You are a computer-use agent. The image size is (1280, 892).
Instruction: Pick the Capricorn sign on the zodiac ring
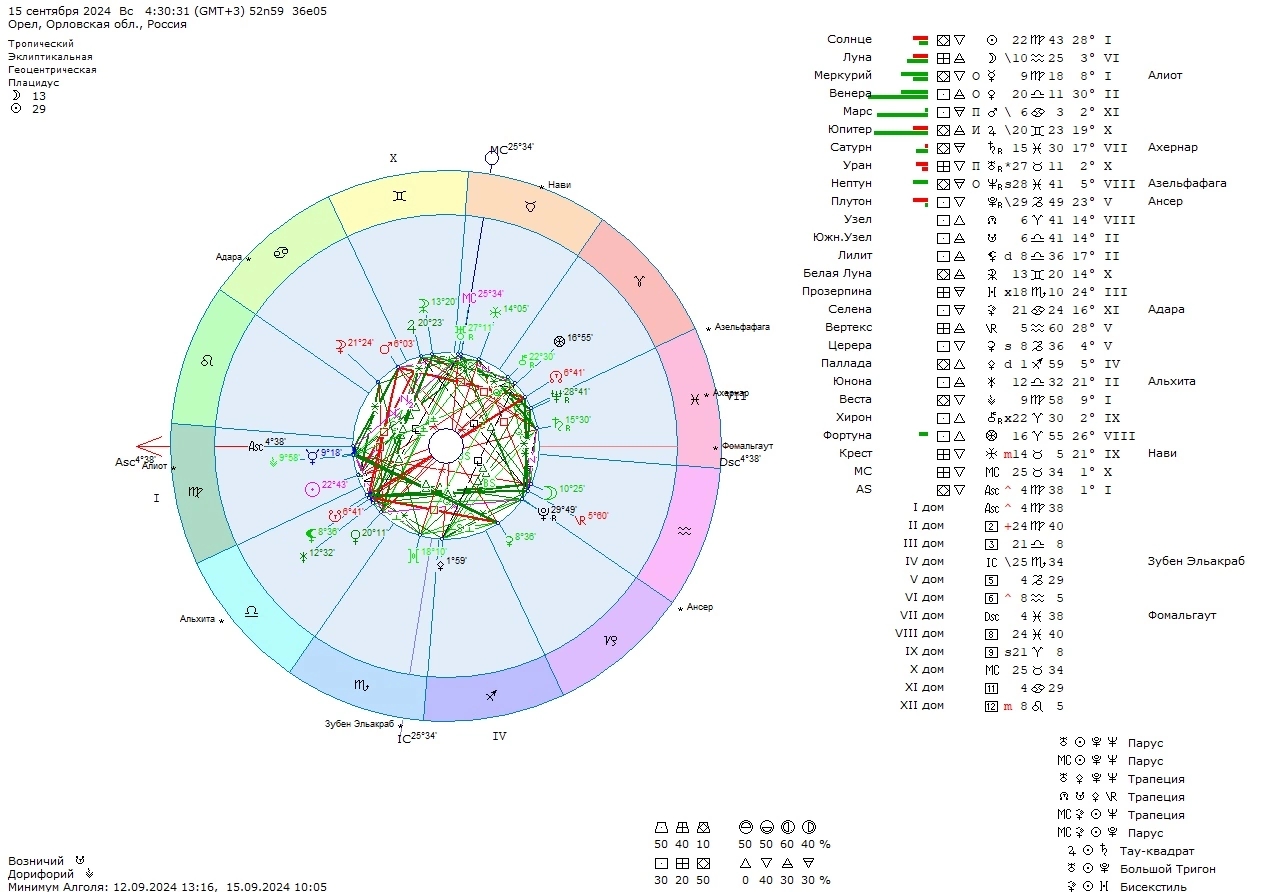[x=609, y=638]
